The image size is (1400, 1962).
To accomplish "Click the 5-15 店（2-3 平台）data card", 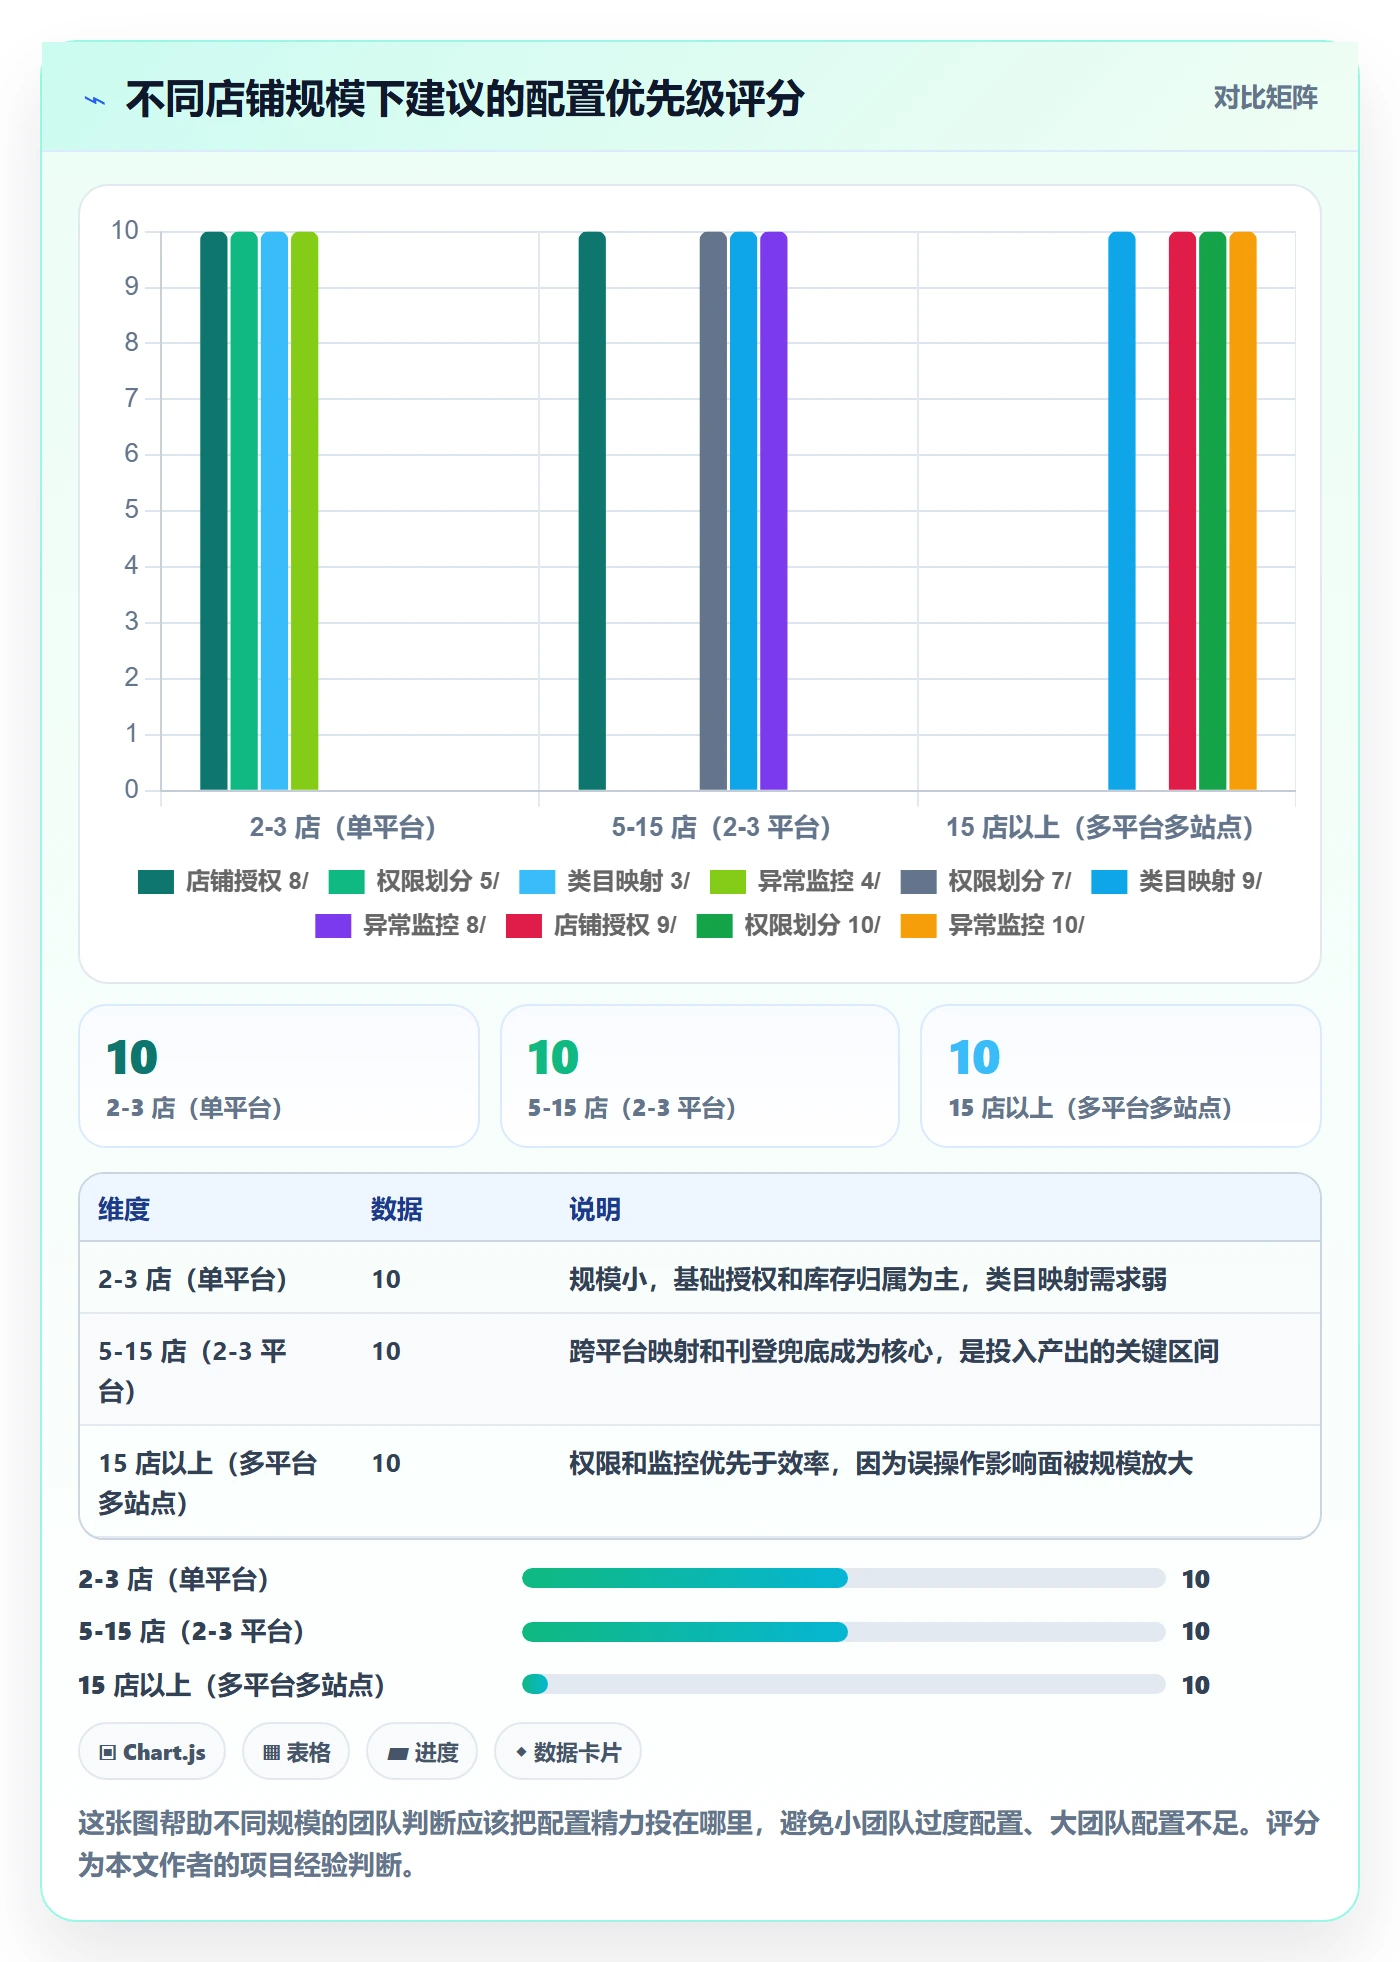I will pyautogui.click(x=700, y=1076).
